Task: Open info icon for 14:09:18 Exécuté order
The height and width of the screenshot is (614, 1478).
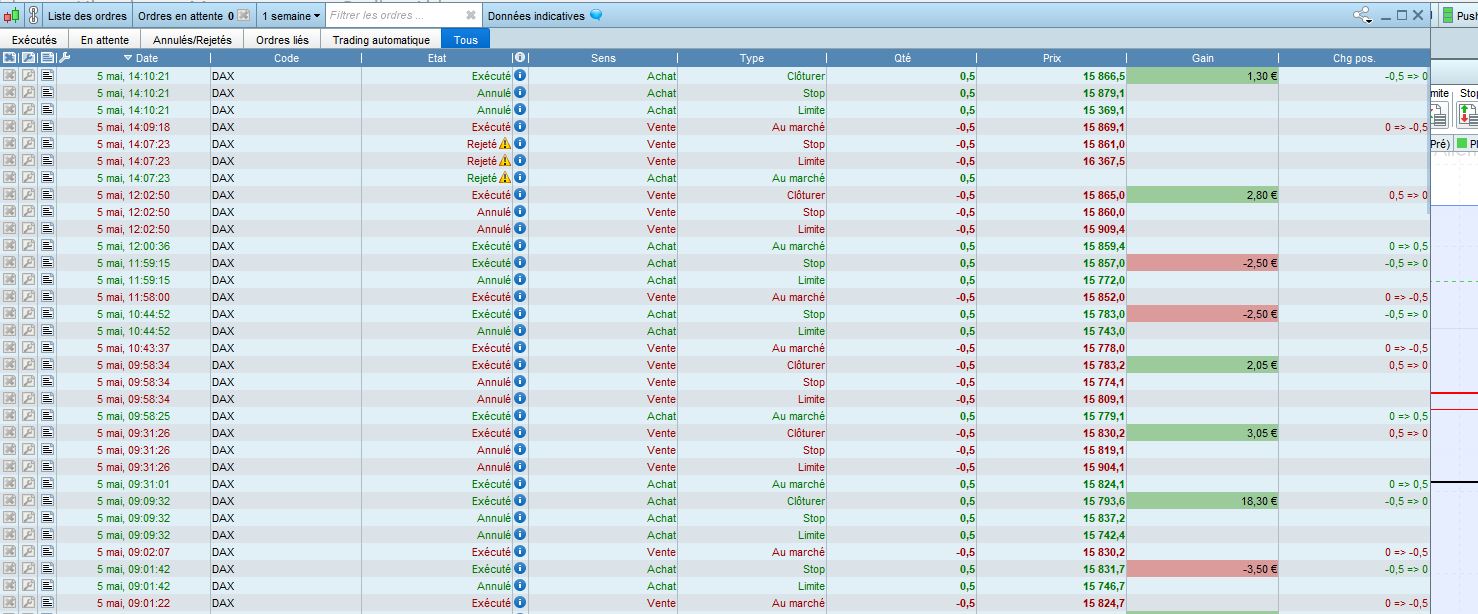Action: tap(519, 127)
